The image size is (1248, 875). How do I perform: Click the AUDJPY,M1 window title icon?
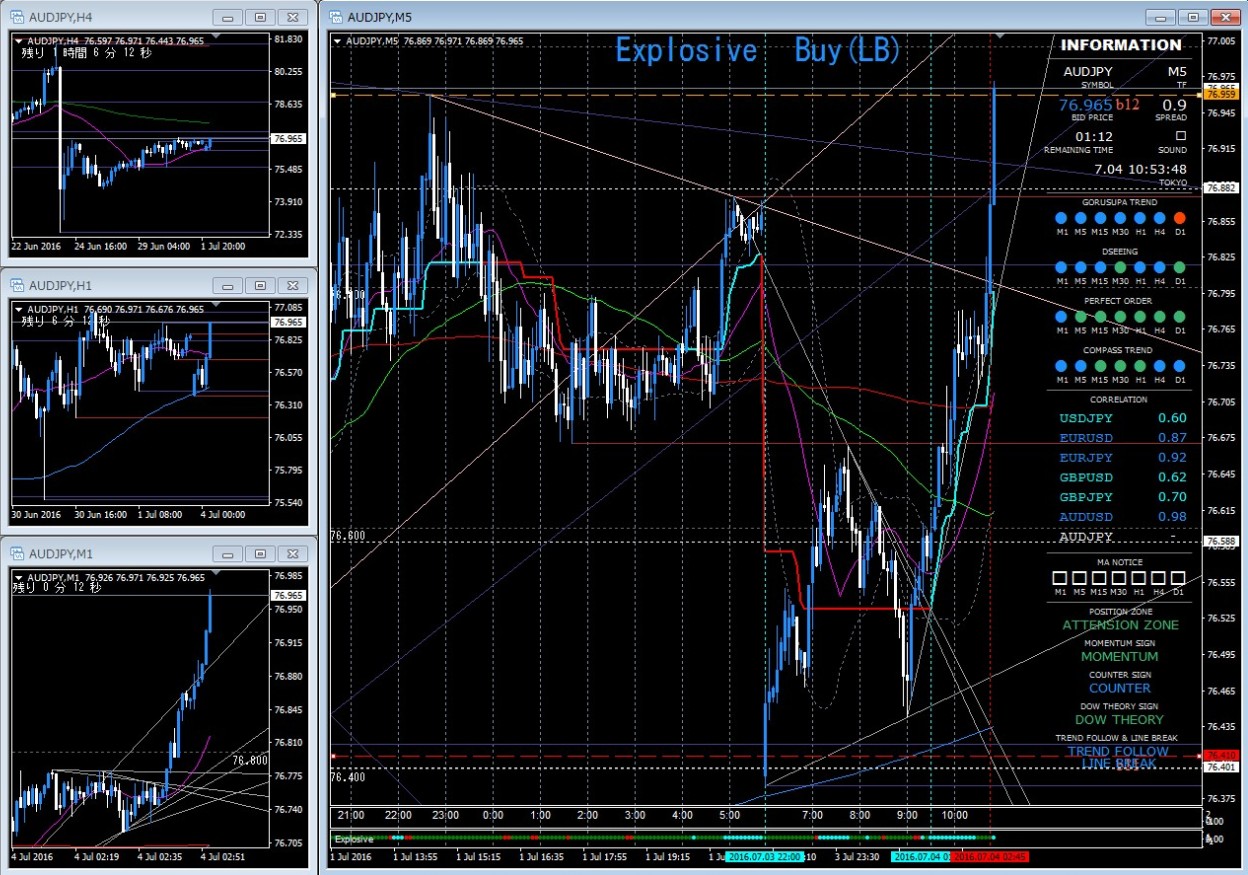[x=17, y=553]
